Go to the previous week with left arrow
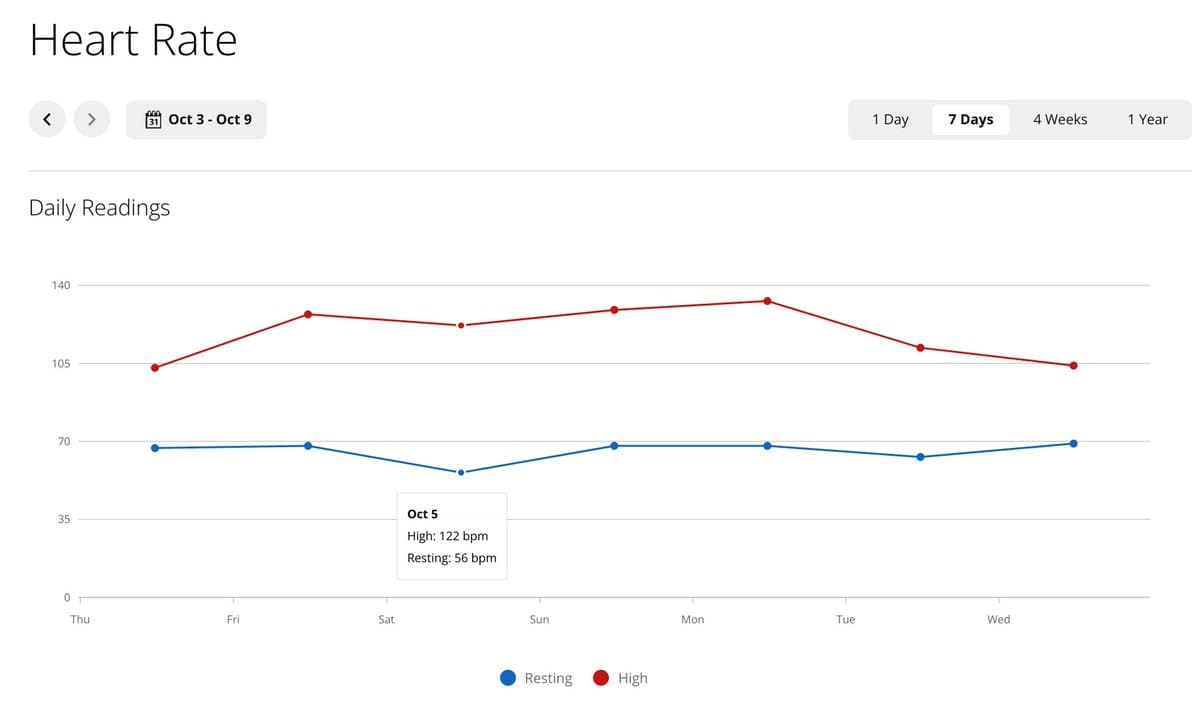This screenshot has height=705, width=1200. click(47, 119)
